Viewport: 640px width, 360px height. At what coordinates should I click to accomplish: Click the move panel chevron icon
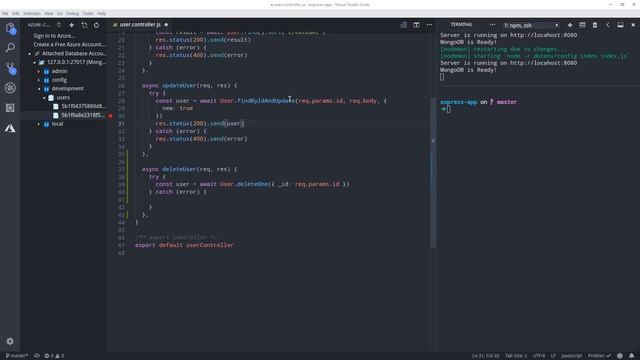click(608, 25)
